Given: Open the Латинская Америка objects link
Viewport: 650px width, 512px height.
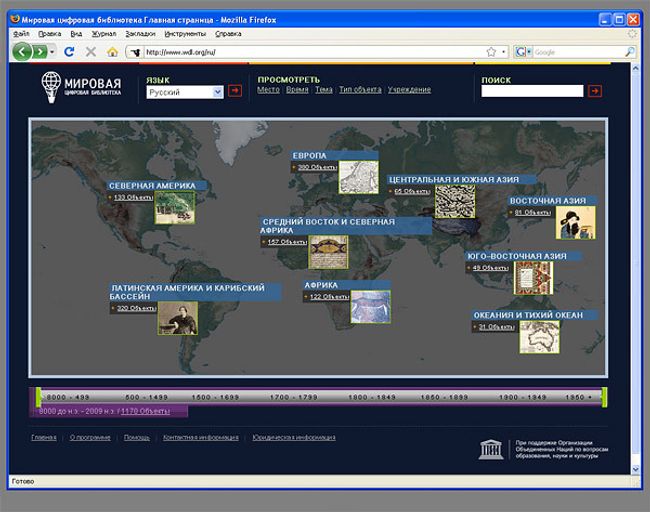Looking at the screenshot, I should tap(136, 308).
